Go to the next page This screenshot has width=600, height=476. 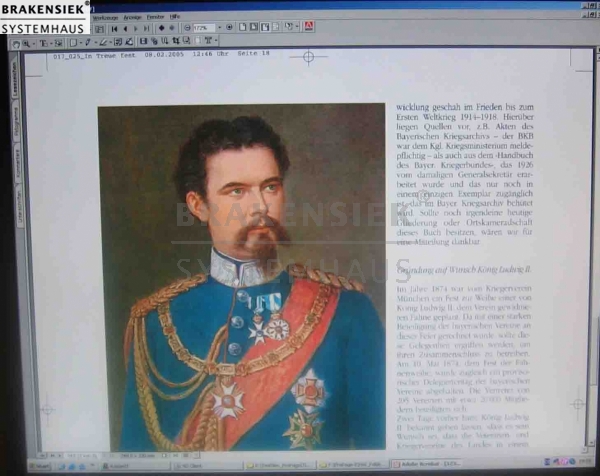pyautogui.click(x=136, y=29)
